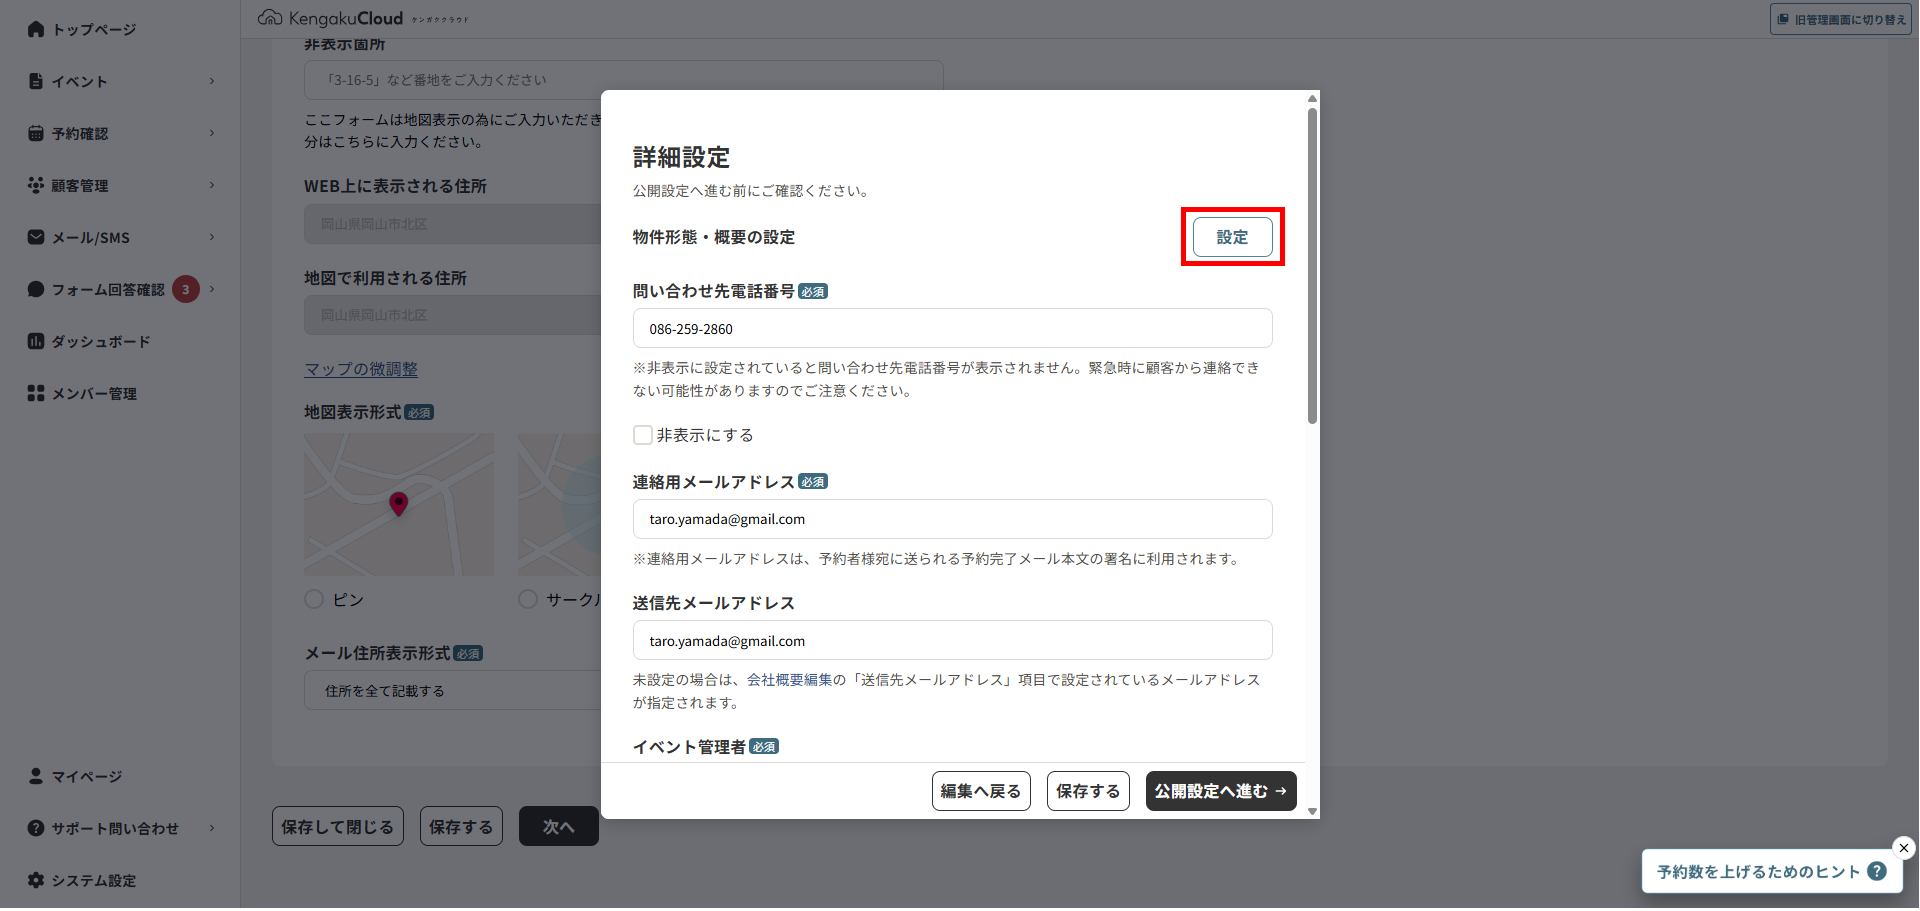Open the マップの微調整 link
Viewport: 1920px width, 911px height.
pos(360,369)
